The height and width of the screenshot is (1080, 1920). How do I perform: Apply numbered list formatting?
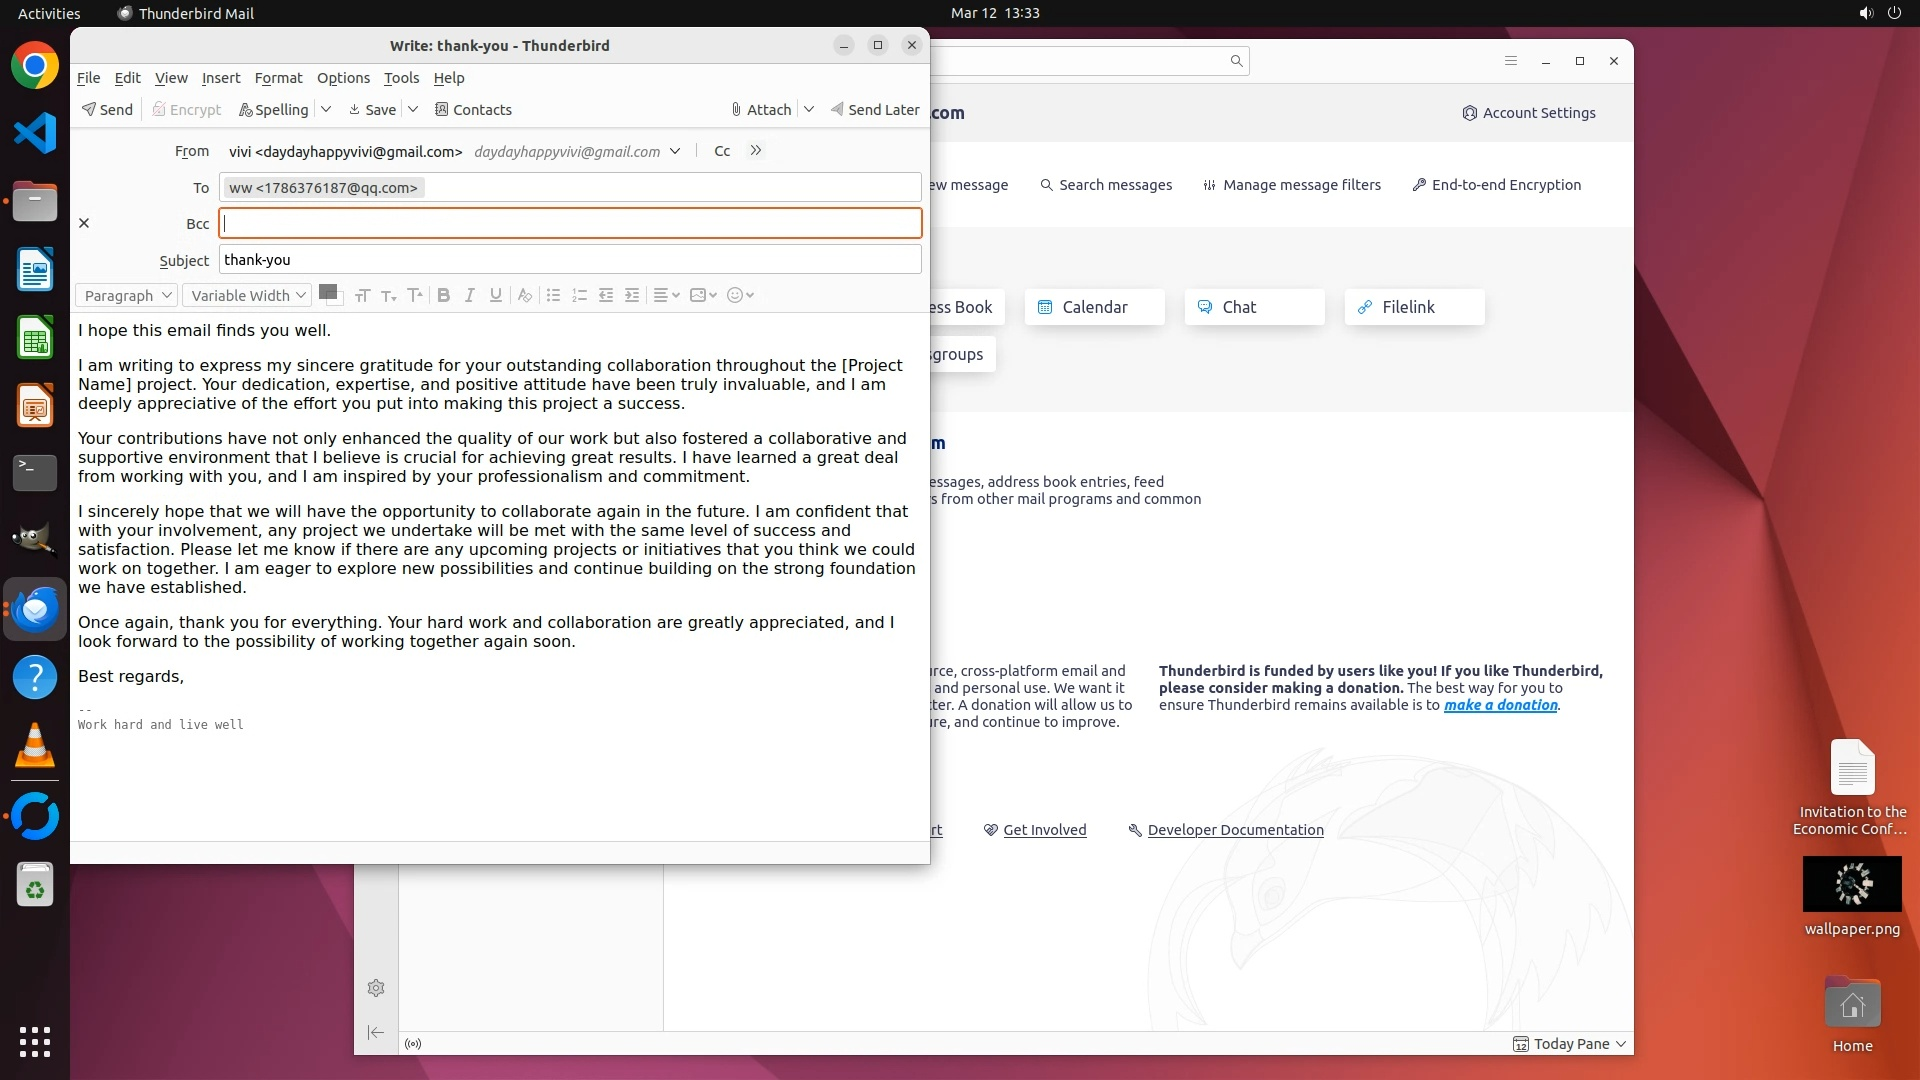click(579, 295)
